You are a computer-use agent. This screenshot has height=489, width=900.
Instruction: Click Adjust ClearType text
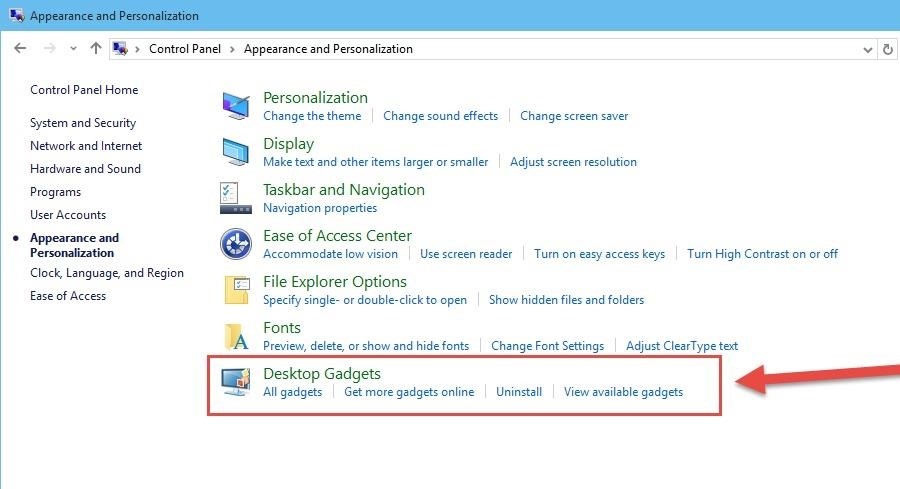682,346
